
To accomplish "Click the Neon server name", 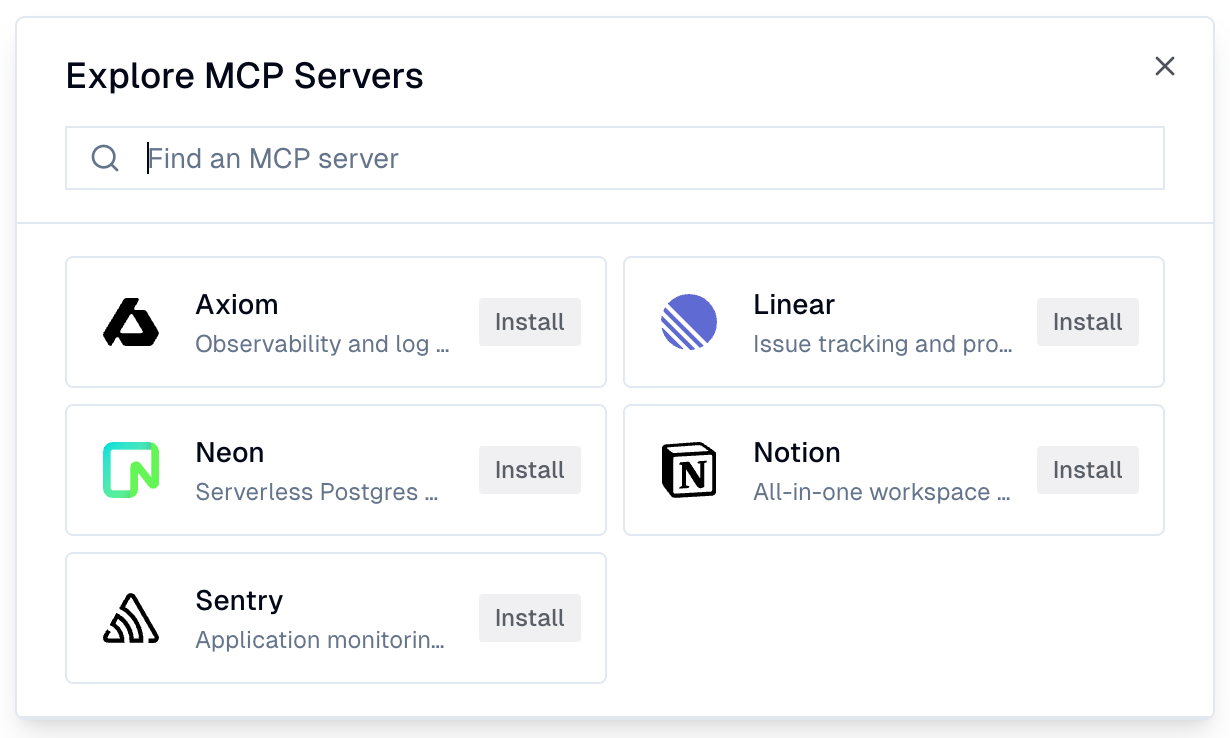I will [230, 452].
